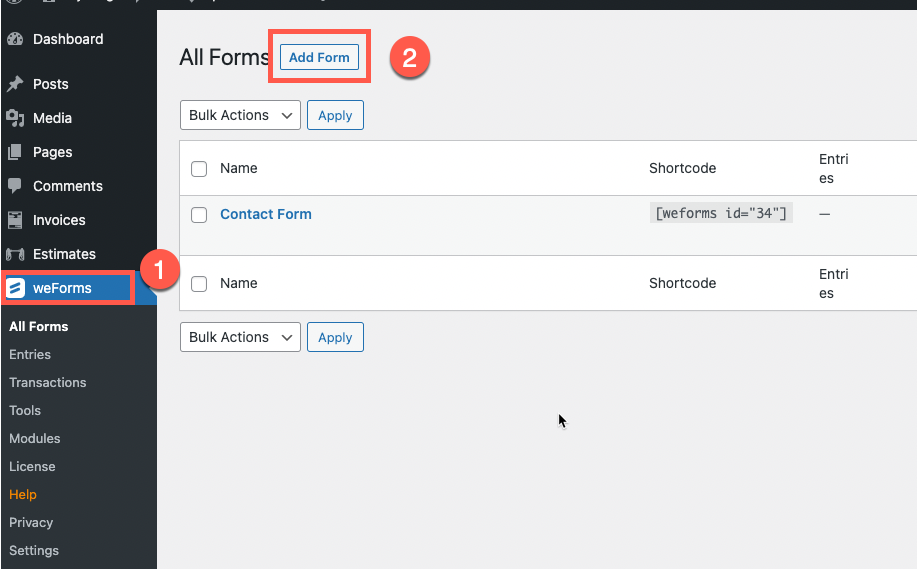917x569 pixels.
Task: Click the Invoices icon in sidebar
Action: click(x=15, y=220)
